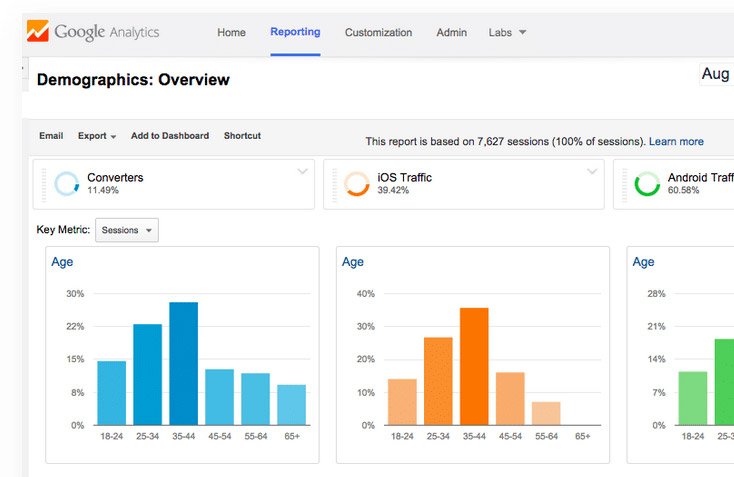
Task: Click the Email button
Action: pos(51,136)
